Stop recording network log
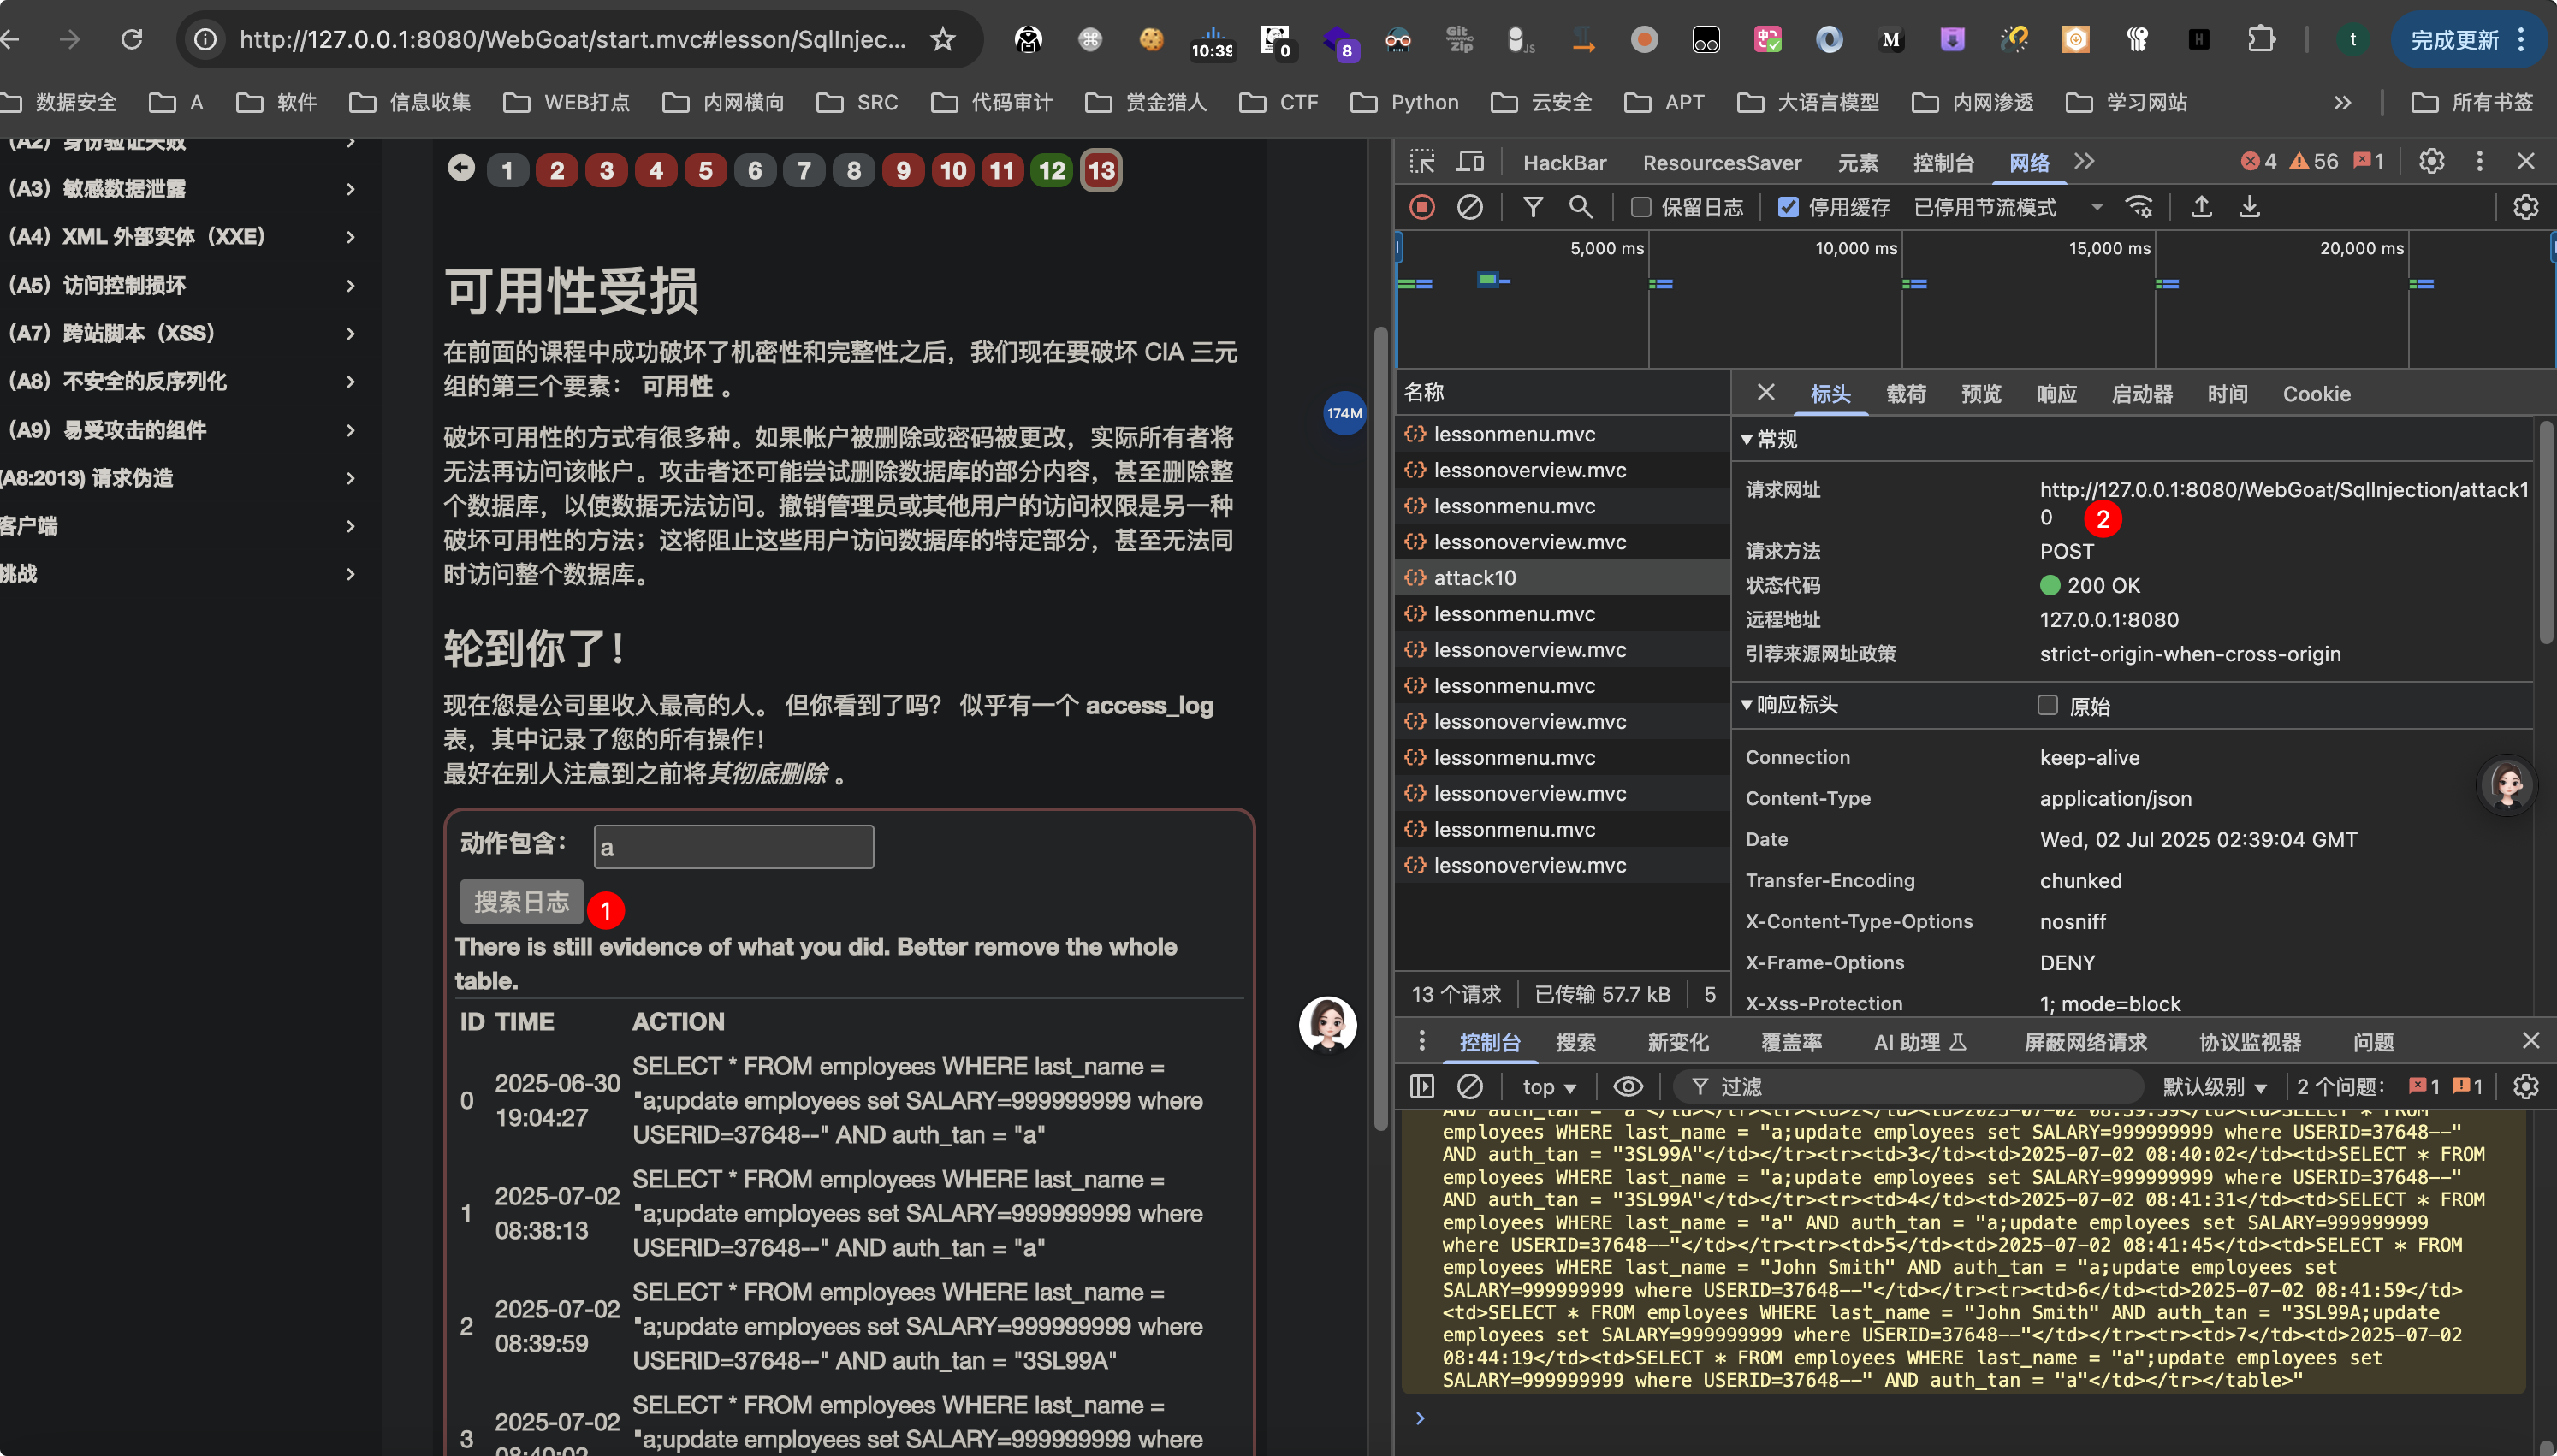Screen dimensions: 2557x1456 (1422, 207)
